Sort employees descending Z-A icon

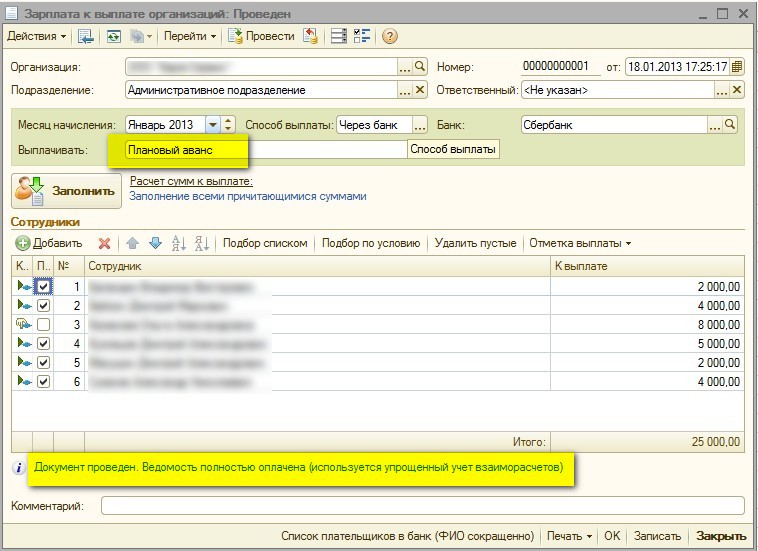(201, 243)
